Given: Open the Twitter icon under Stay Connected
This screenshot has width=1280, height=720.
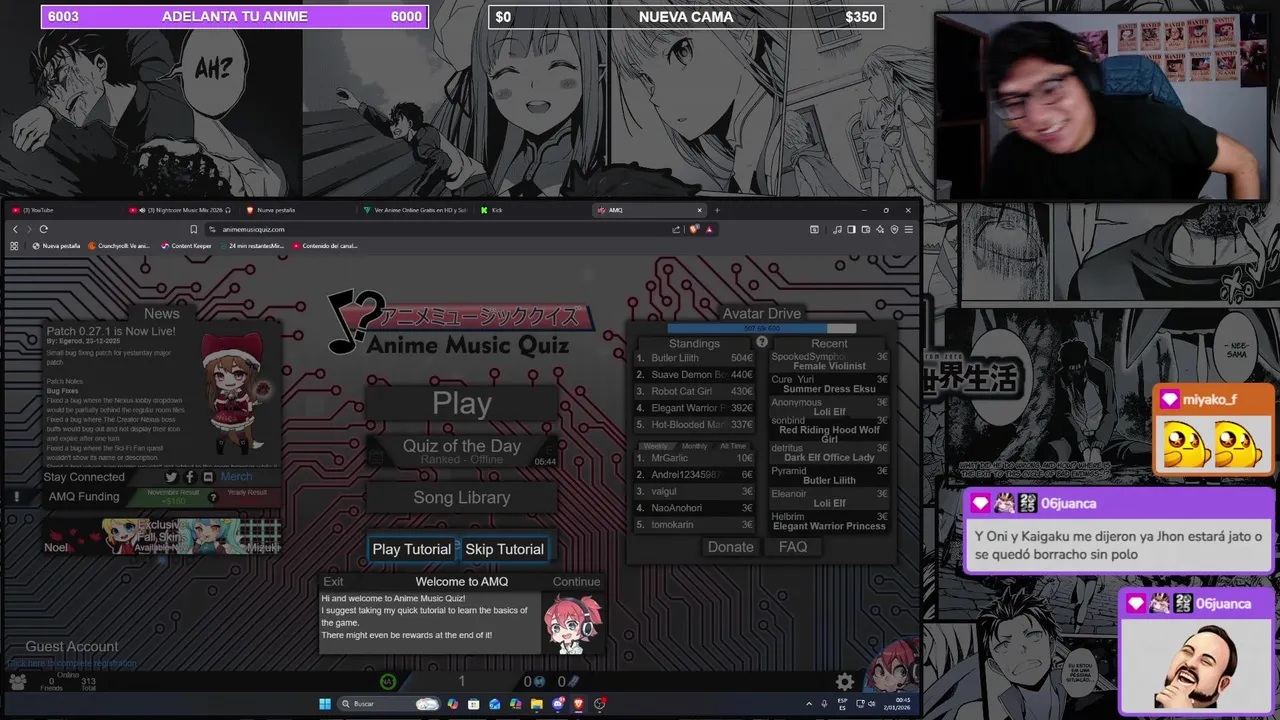Looking at the screenshot, I should click(171, 477).
